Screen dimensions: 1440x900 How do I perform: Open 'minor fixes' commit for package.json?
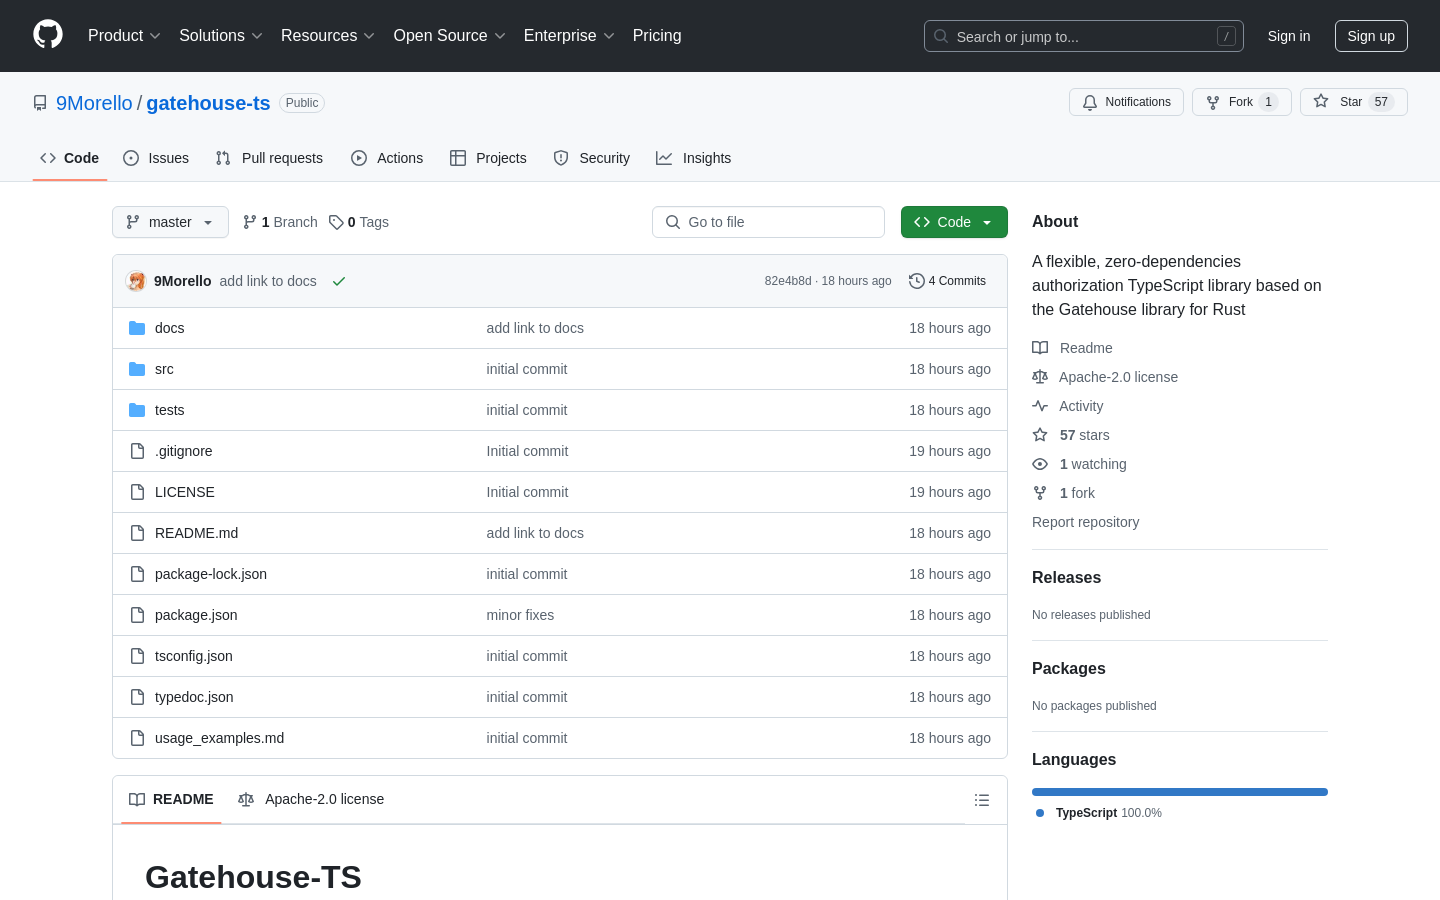point(520,615)
